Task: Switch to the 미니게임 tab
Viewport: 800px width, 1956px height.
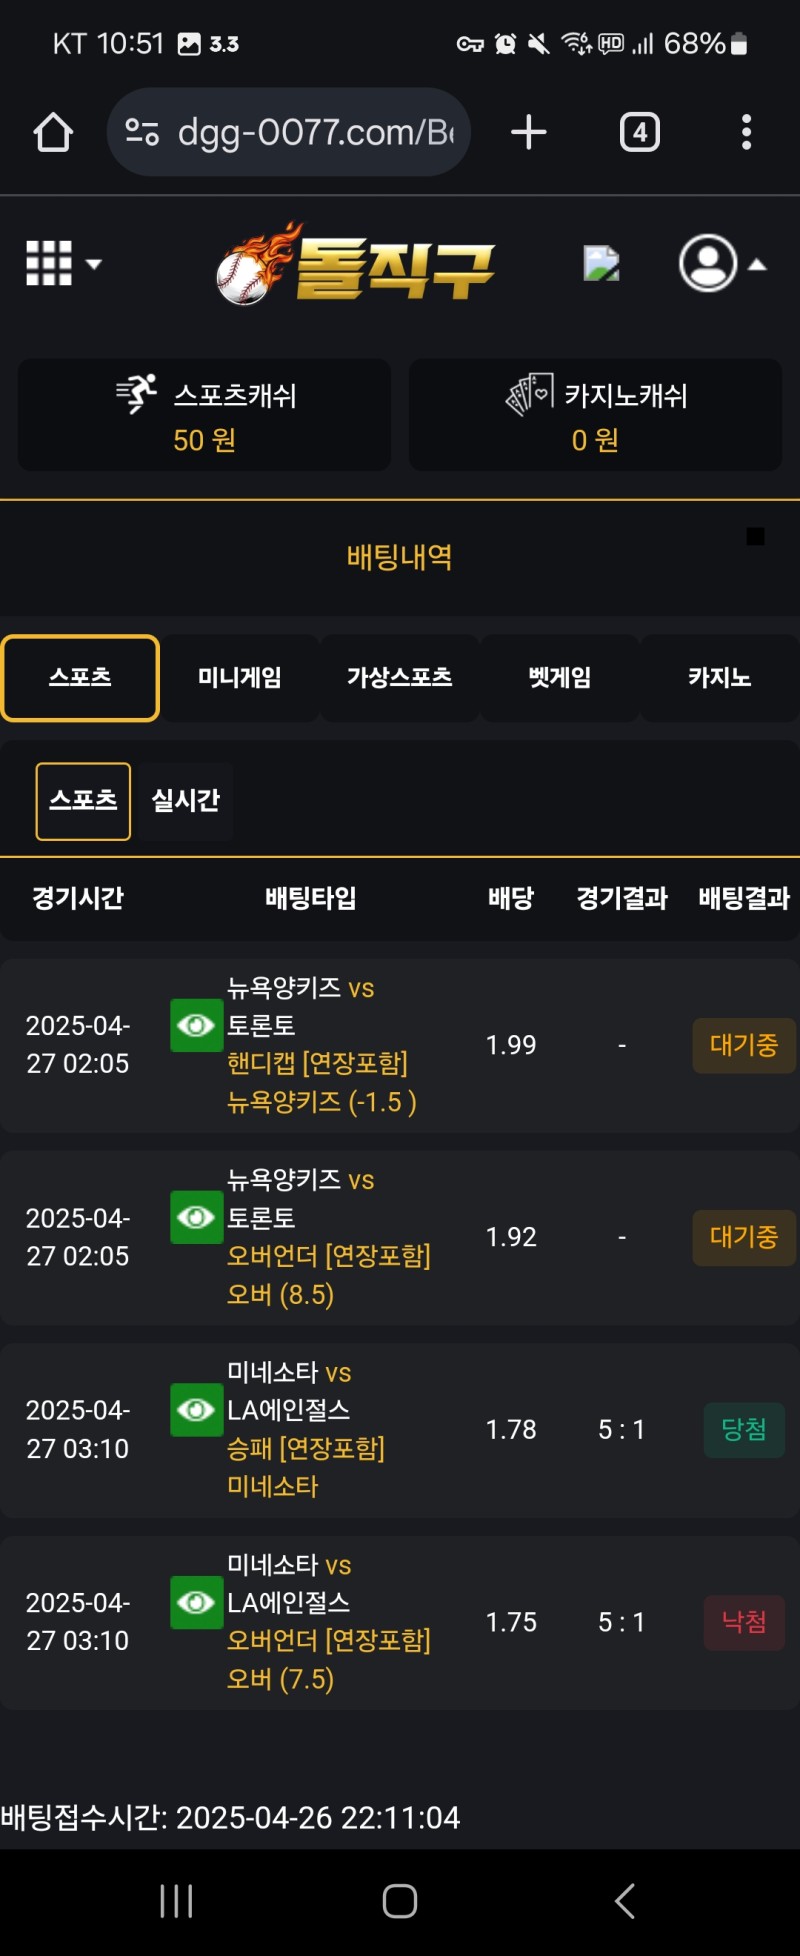Action: pos(239,678)
